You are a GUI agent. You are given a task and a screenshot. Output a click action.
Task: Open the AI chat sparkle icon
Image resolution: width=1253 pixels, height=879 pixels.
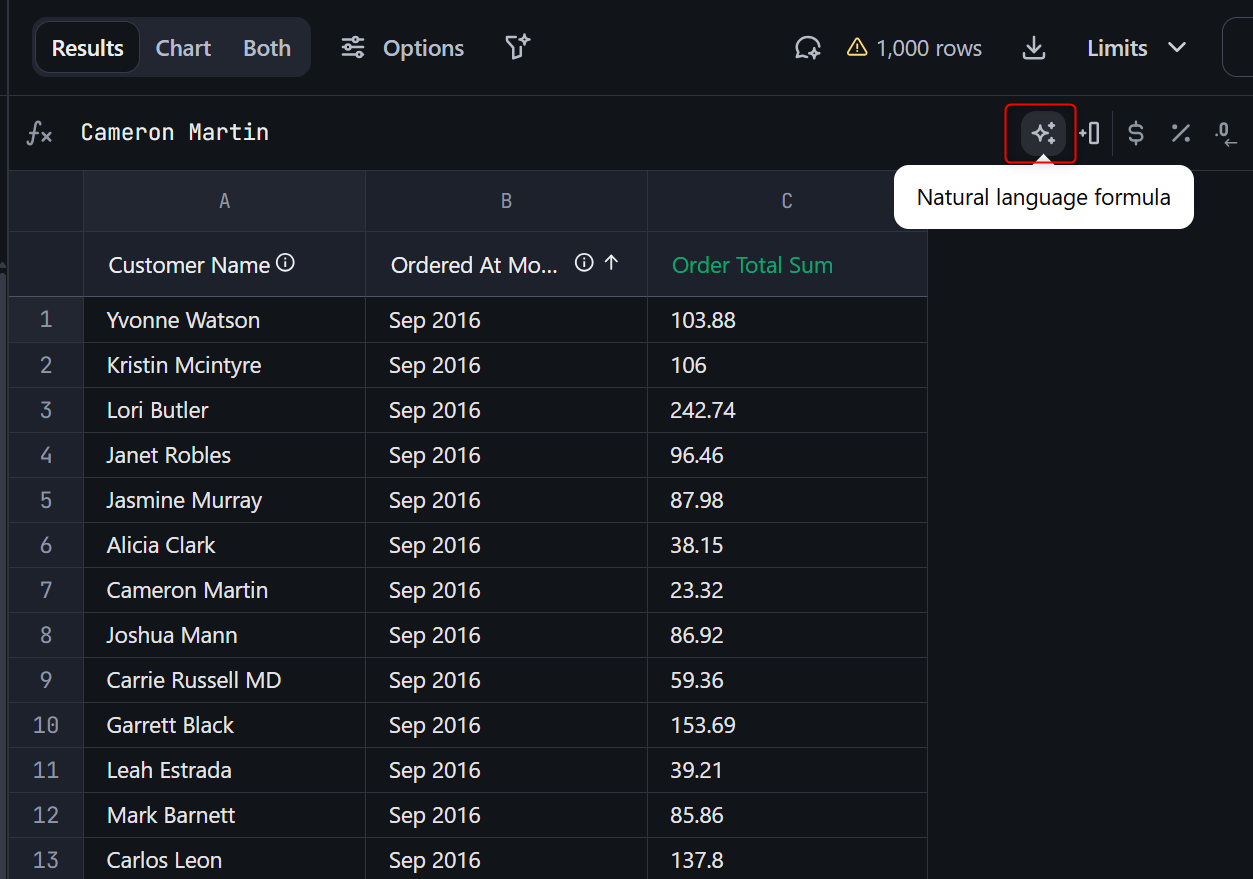point(807,48)
